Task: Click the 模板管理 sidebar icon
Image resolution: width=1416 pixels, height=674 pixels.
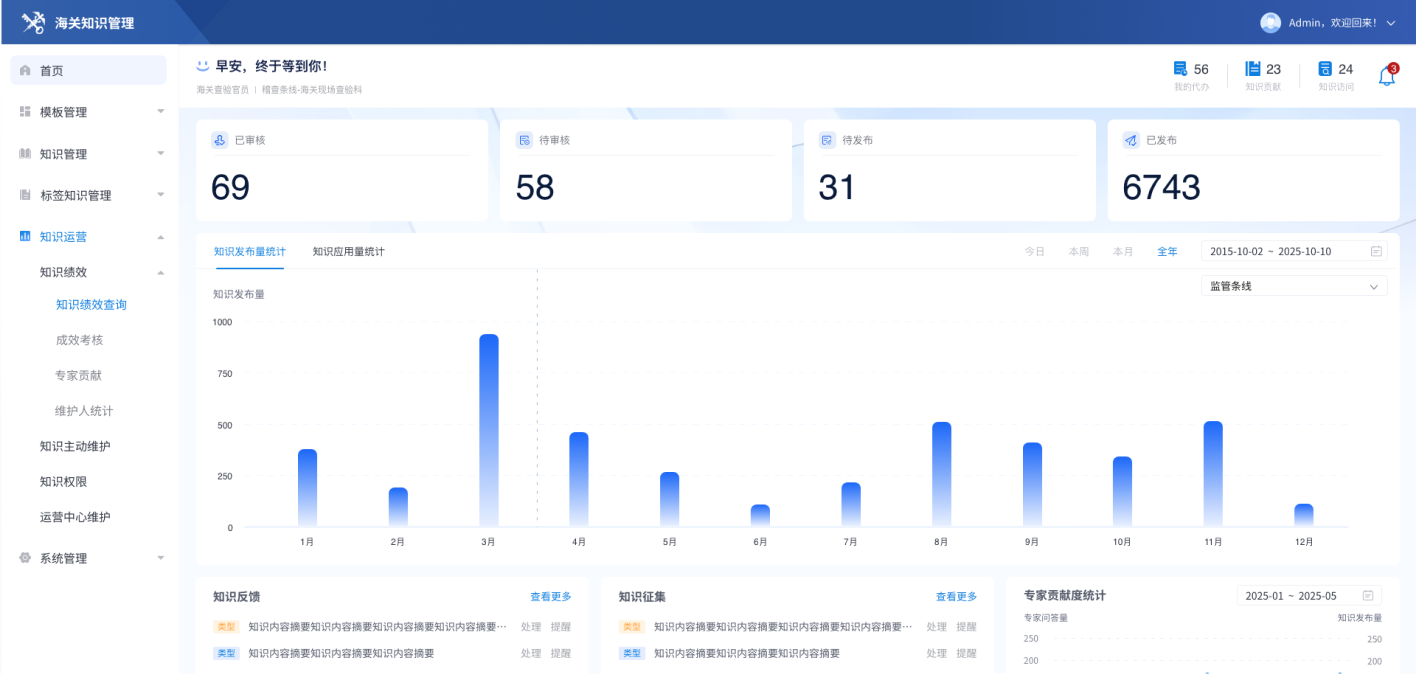Action: [25, 112]
